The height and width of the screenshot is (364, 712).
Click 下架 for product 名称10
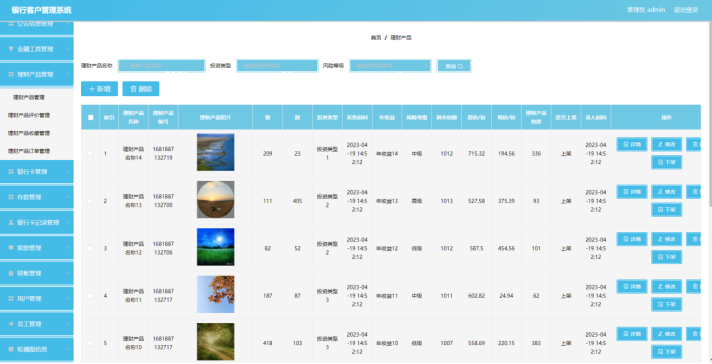667,352
